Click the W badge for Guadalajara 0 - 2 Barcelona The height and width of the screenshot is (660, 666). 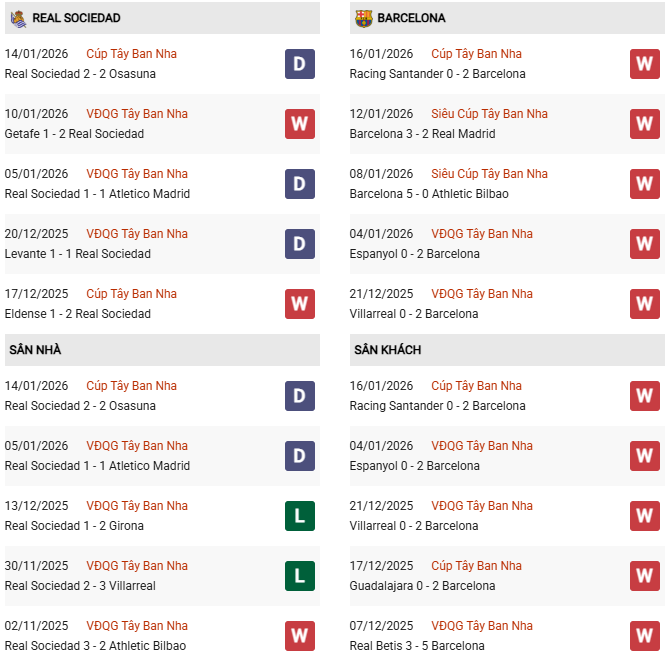(644, 576)
